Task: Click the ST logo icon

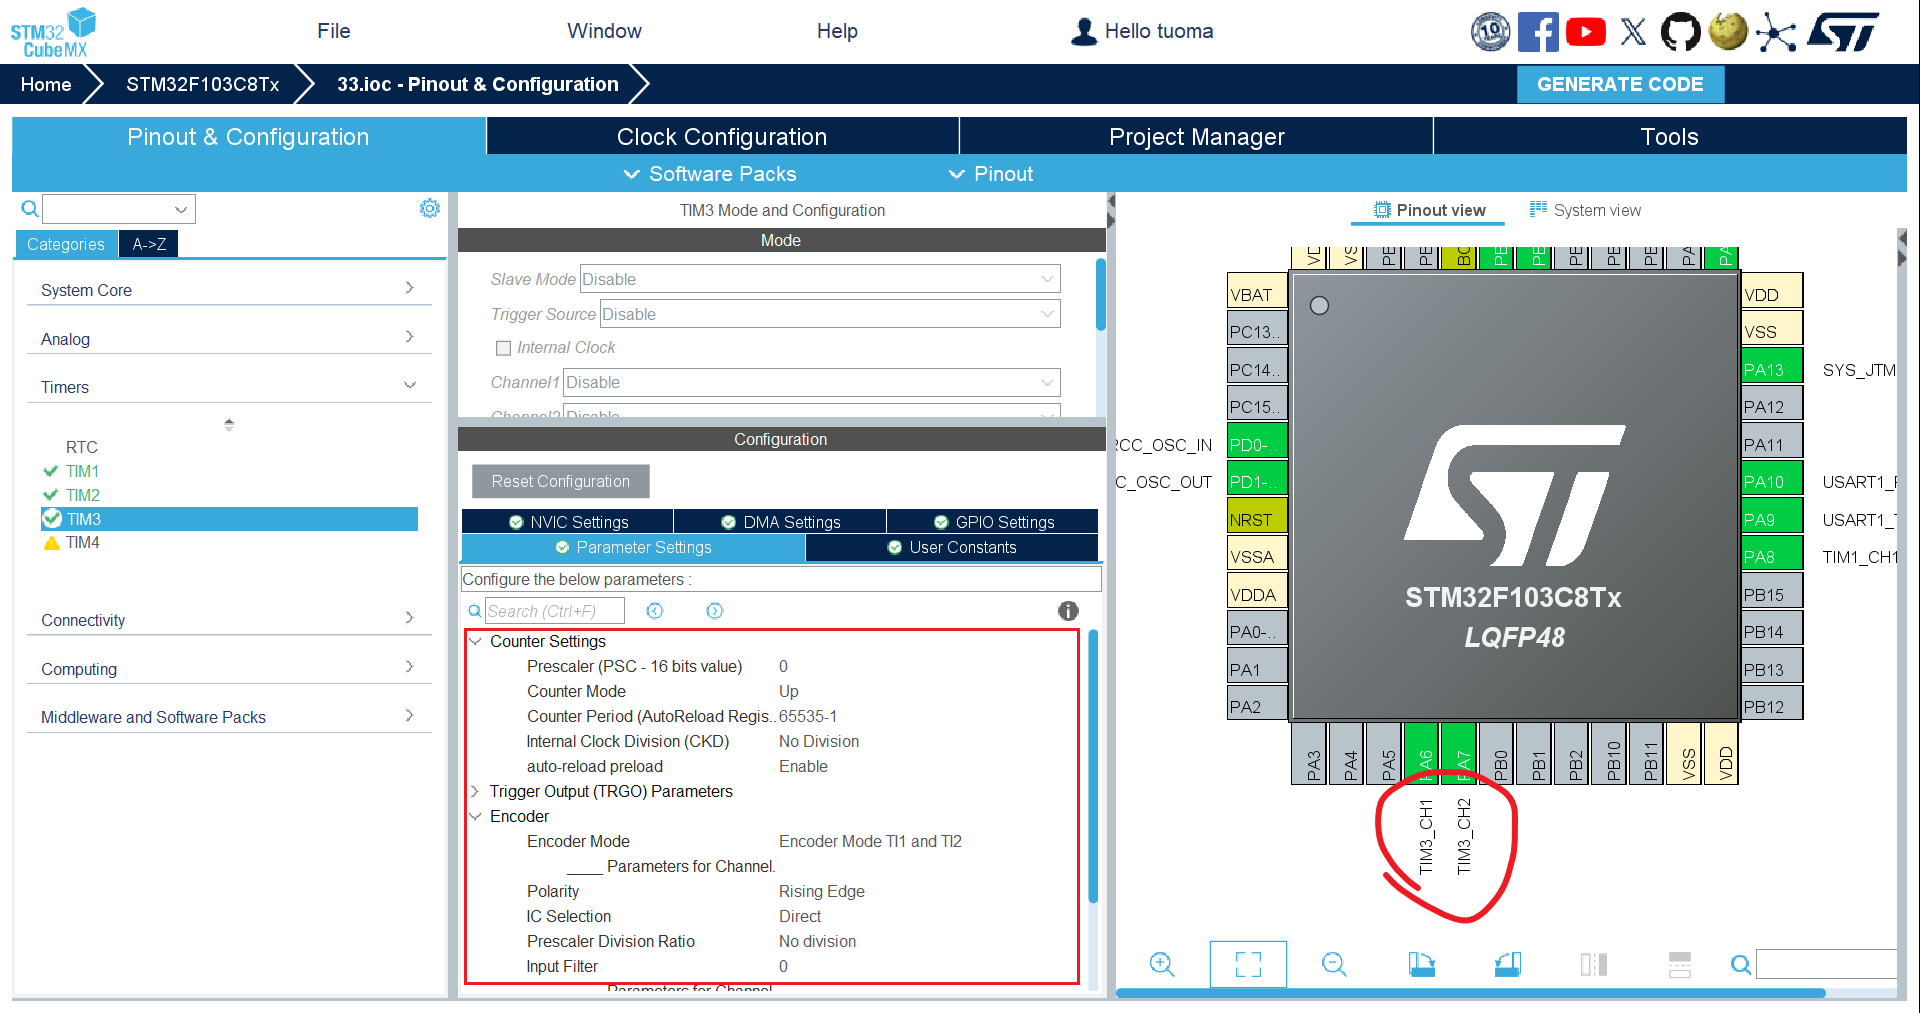Action: tap(1843, 32)
